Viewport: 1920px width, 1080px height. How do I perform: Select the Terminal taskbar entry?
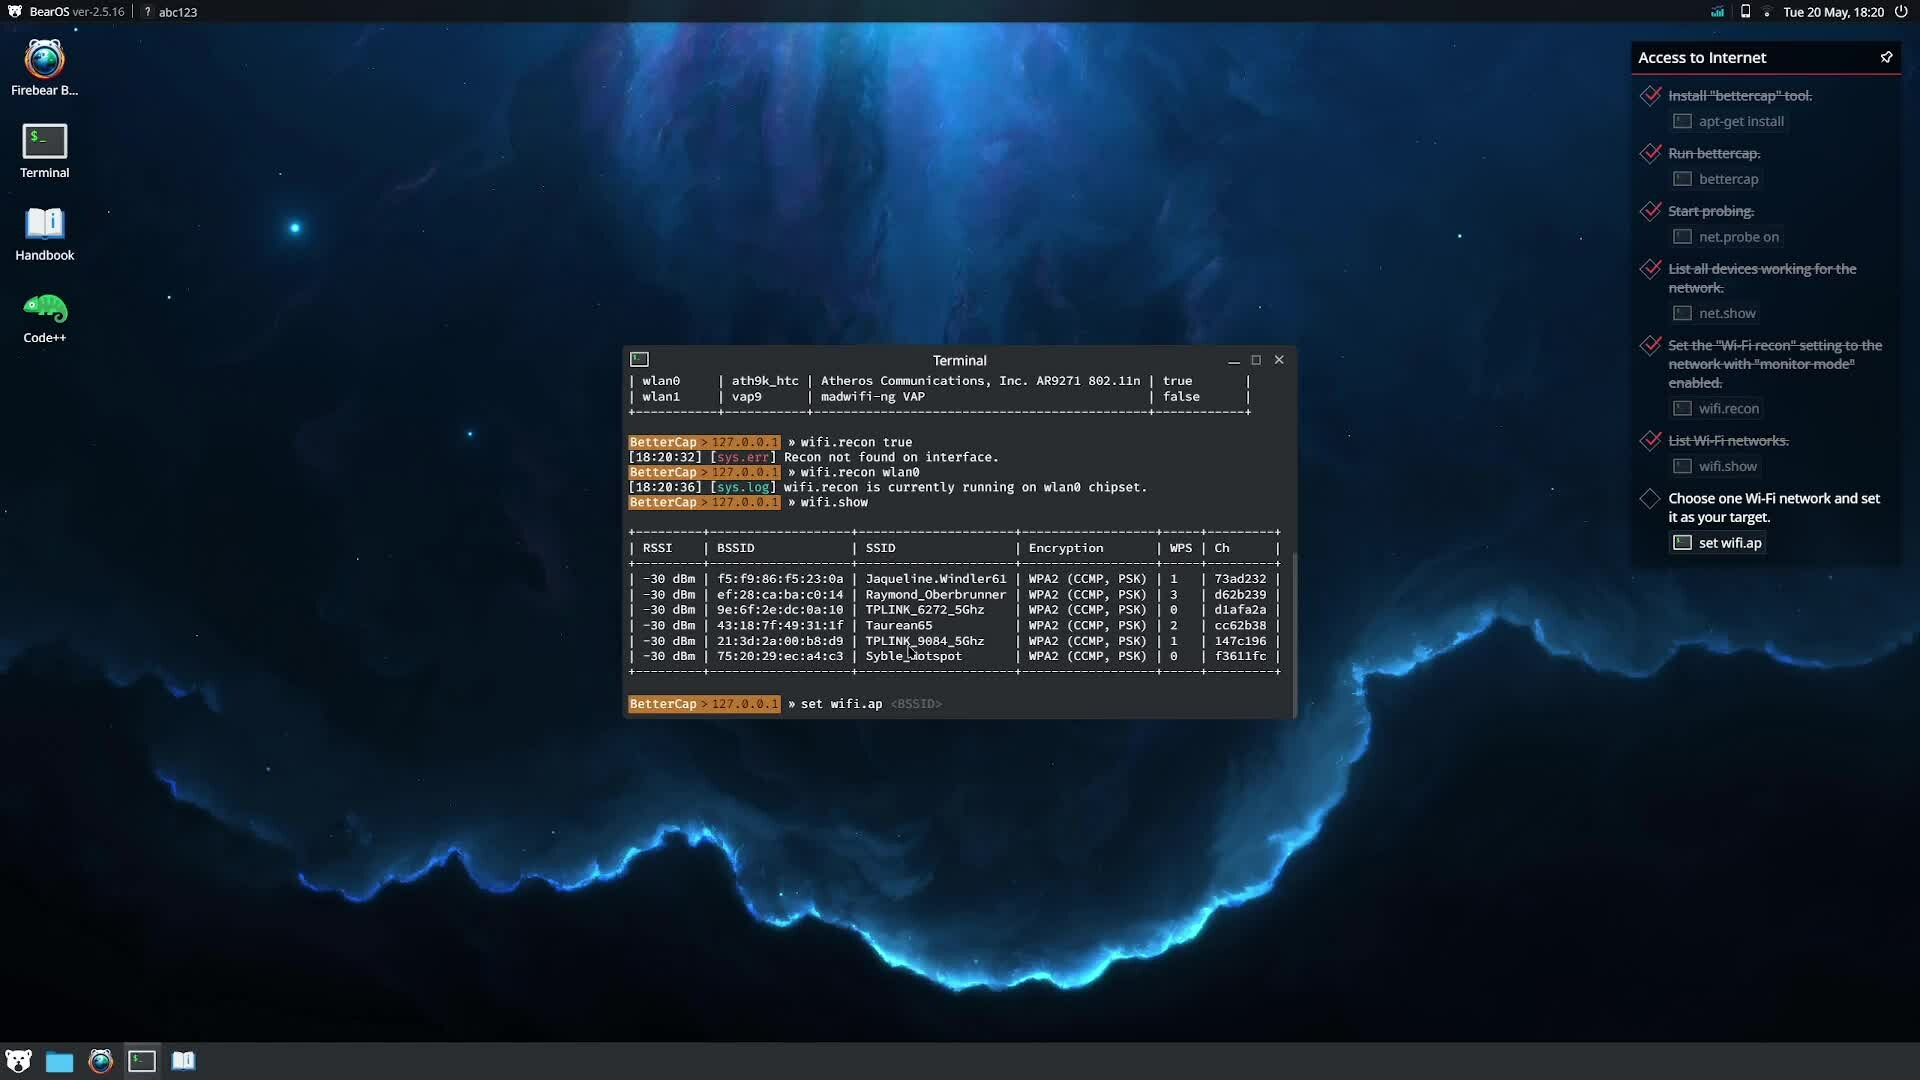pos(142,1061)
